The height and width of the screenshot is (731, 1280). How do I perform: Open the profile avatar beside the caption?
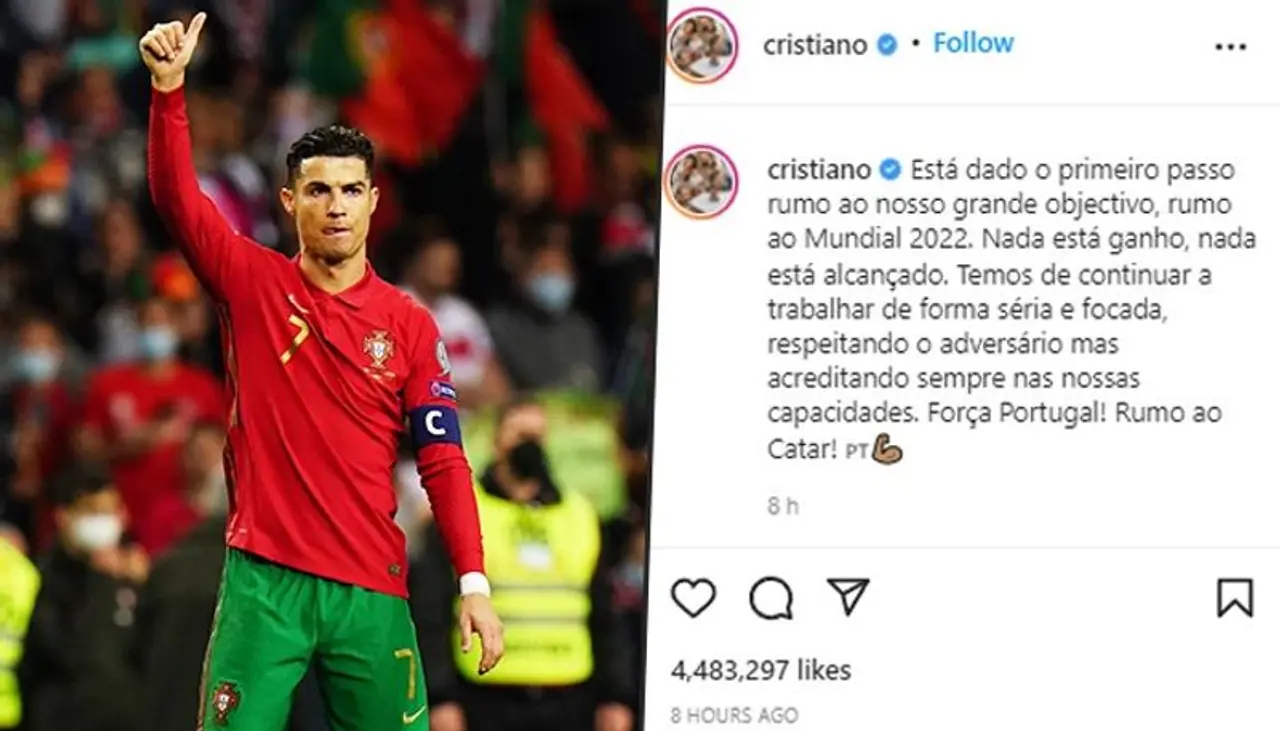click(x=701, y=182)
